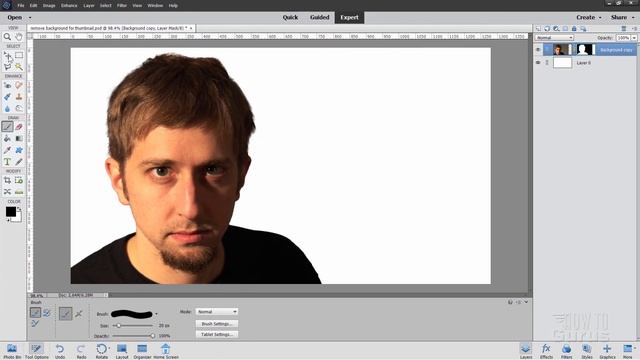Click the Undo button
The image size is (640, 360).
[x=60, y=351]
